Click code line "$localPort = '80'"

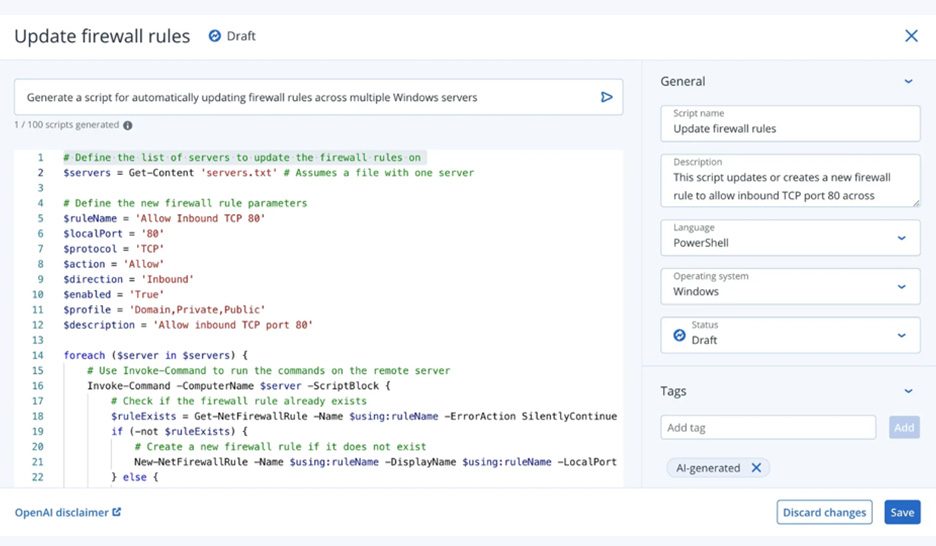(113, 233)
